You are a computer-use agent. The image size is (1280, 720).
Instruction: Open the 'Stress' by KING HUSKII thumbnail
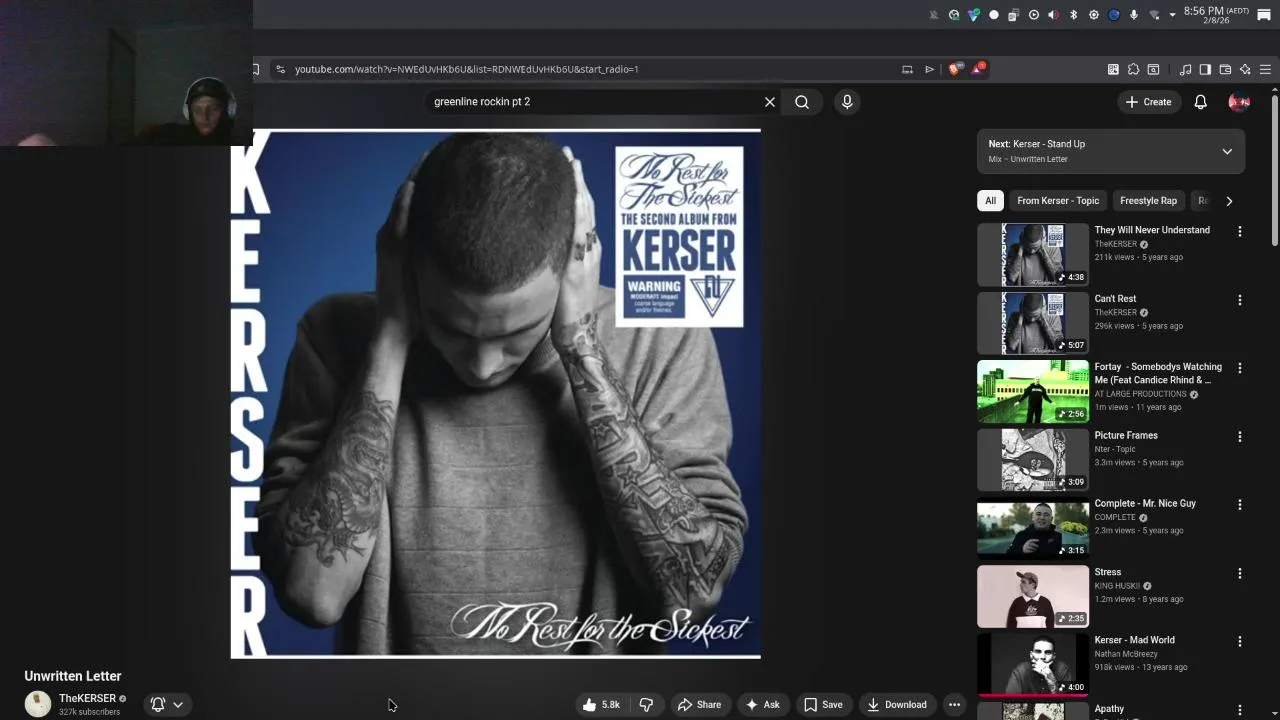coord(1033,597)
